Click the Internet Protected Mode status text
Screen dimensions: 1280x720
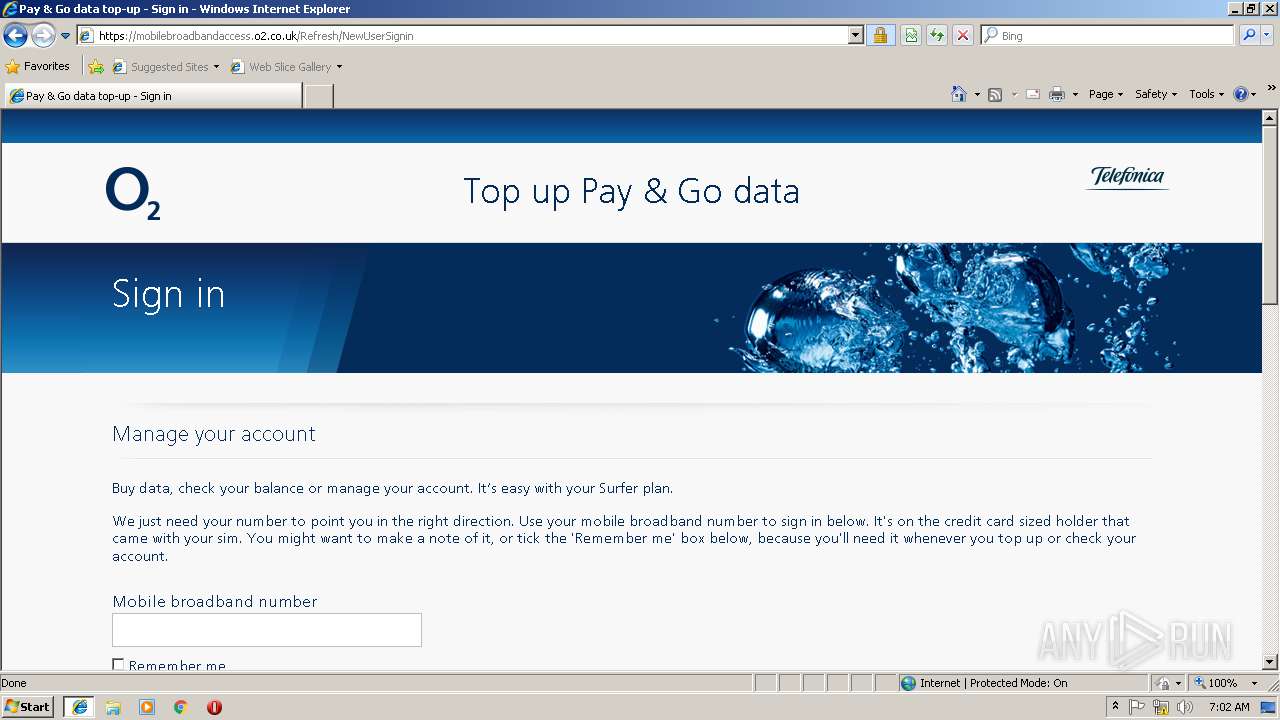(993, 683)
